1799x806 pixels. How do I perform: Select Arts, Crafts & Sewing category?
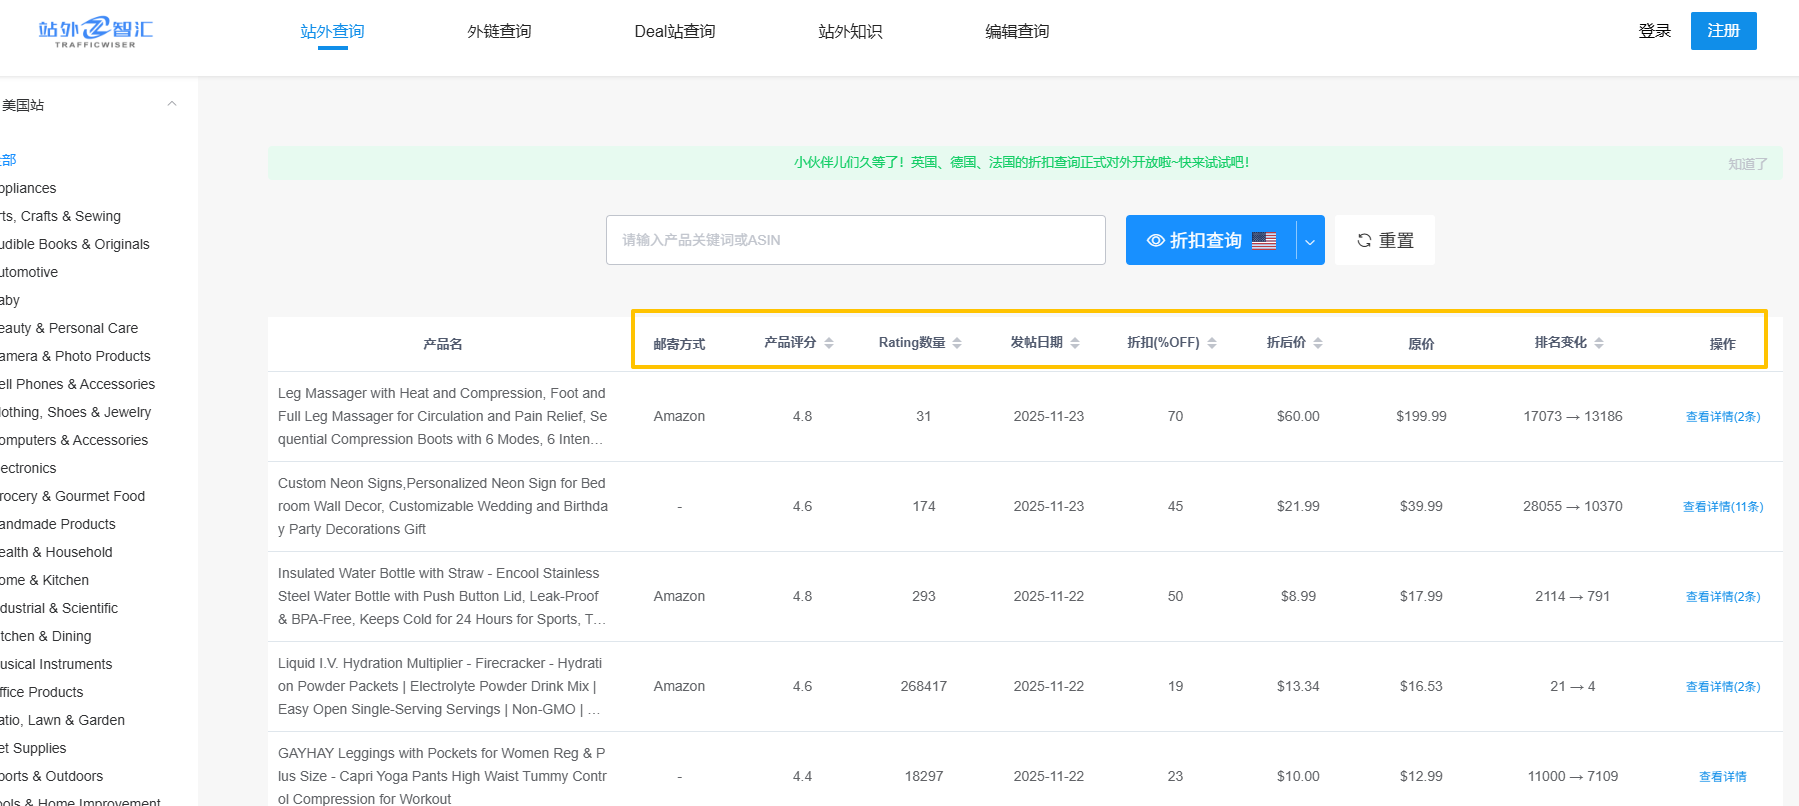point(60,216)
